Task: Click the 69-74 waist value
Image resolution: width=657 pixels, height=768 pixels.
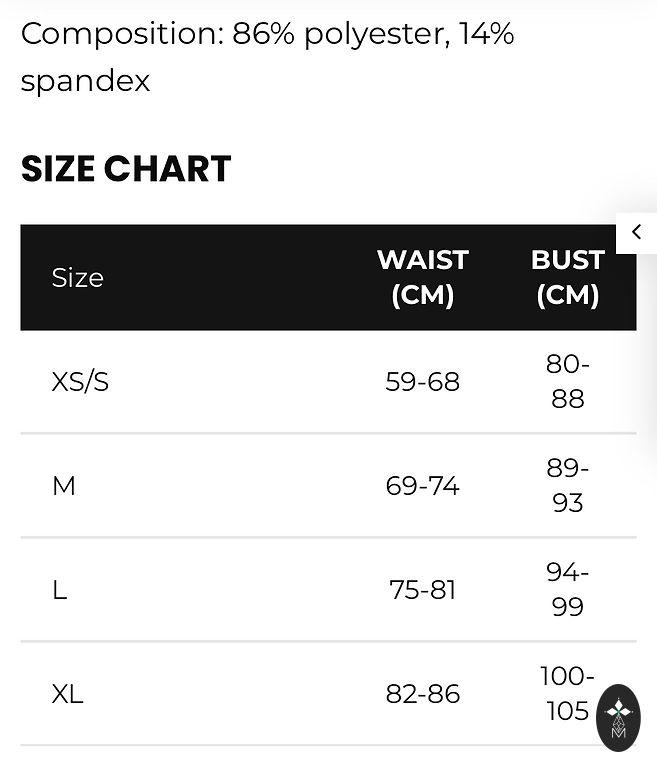Action: (422, 486)
